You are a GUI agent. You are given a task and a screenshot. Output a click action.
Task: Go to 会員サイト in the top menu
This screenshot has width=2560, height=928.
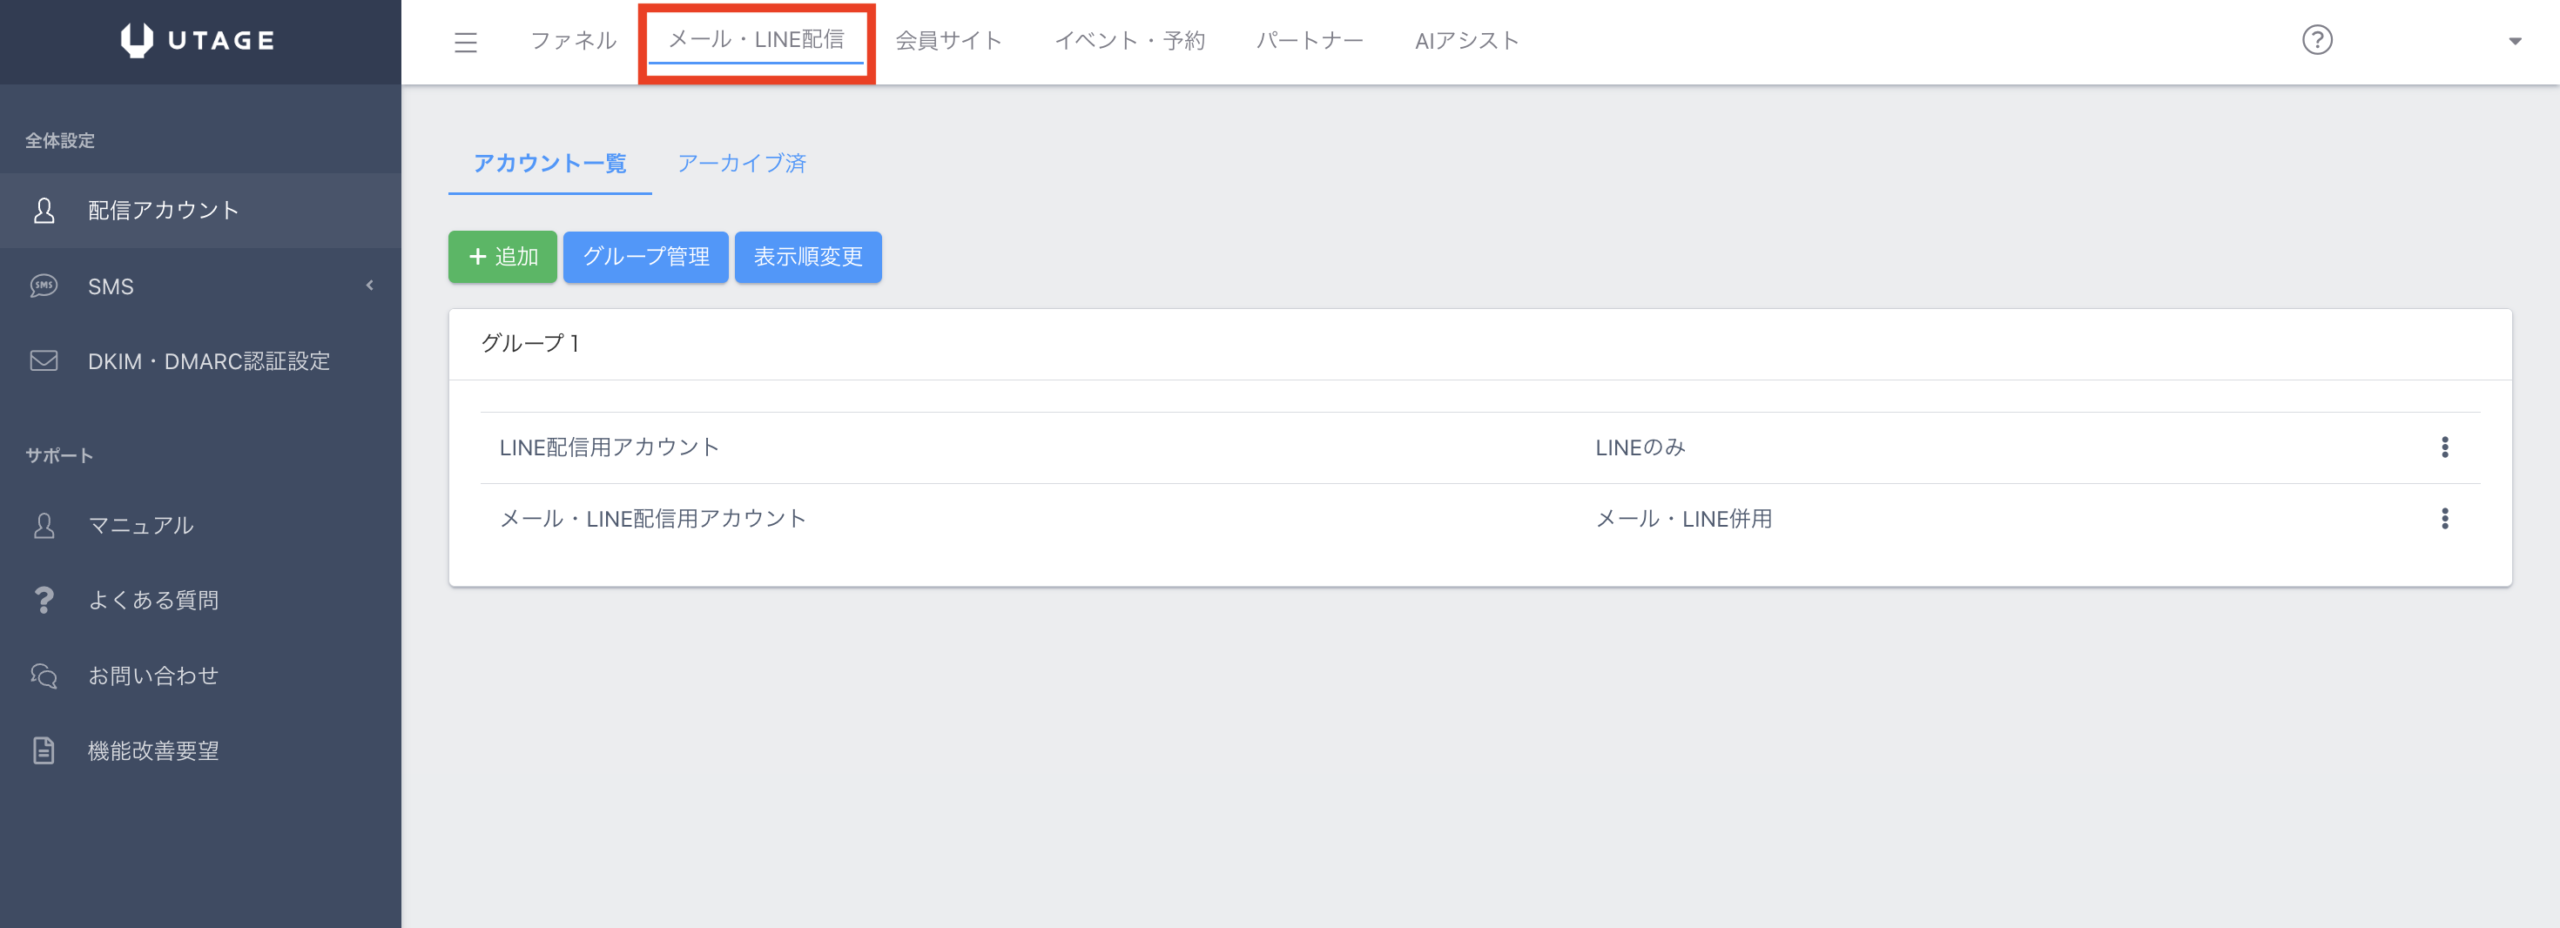pyautogui.click(x=948, y=41)
